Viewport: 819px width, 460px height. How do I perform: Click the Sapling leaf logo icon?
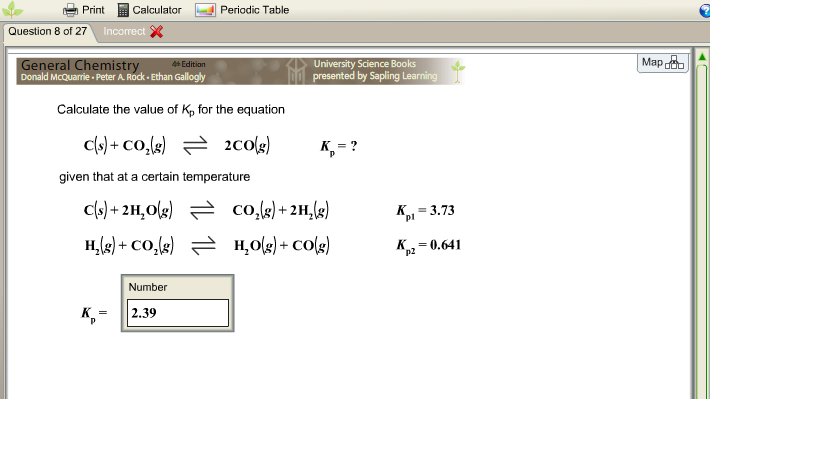click(x=13, y=9)
